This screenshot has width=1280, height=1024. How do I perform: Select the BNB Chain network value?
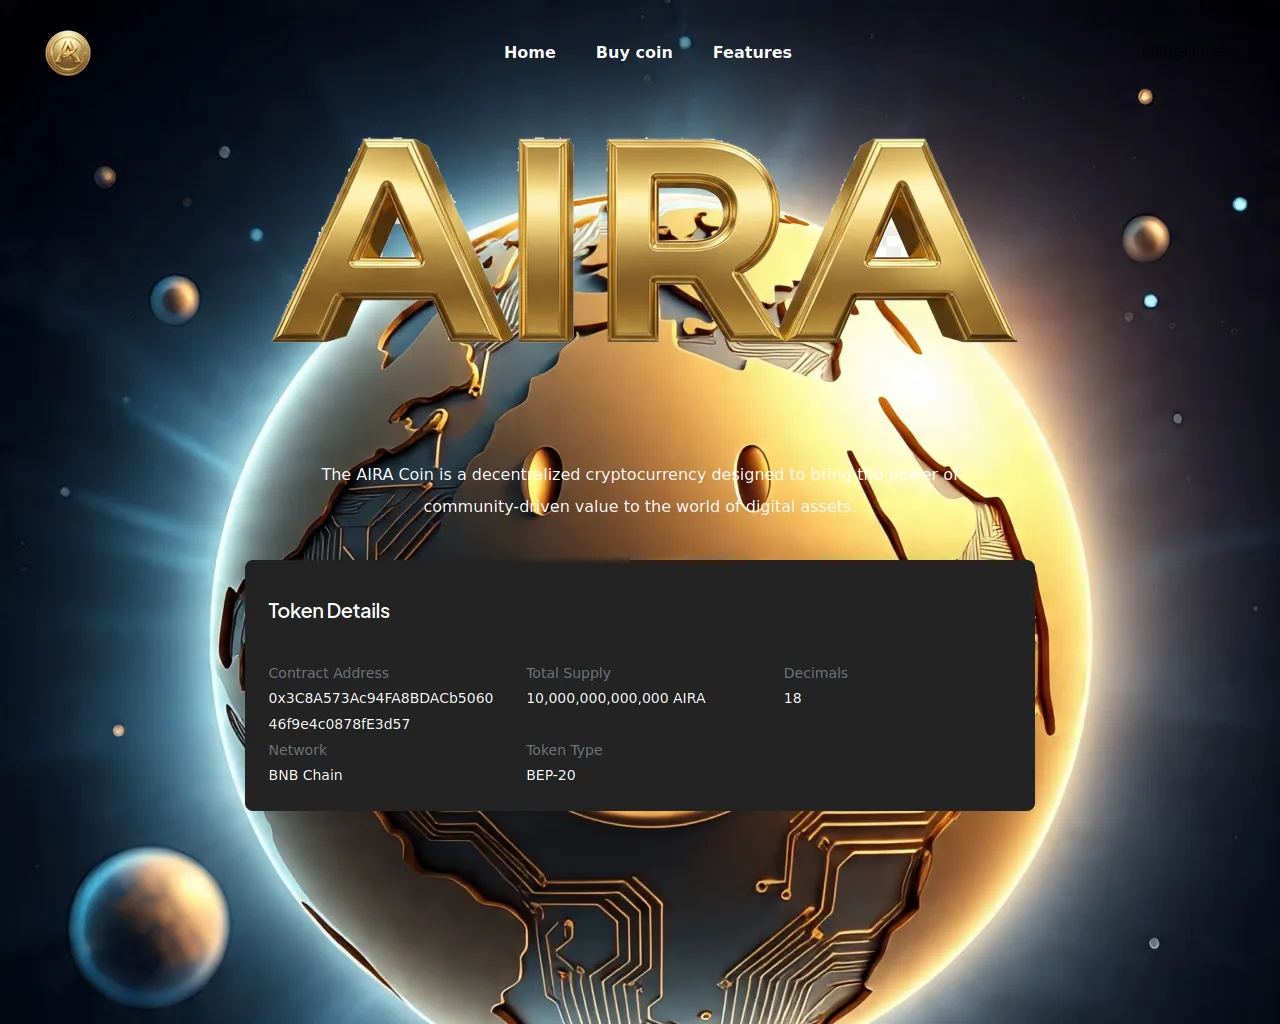(305, 775)
